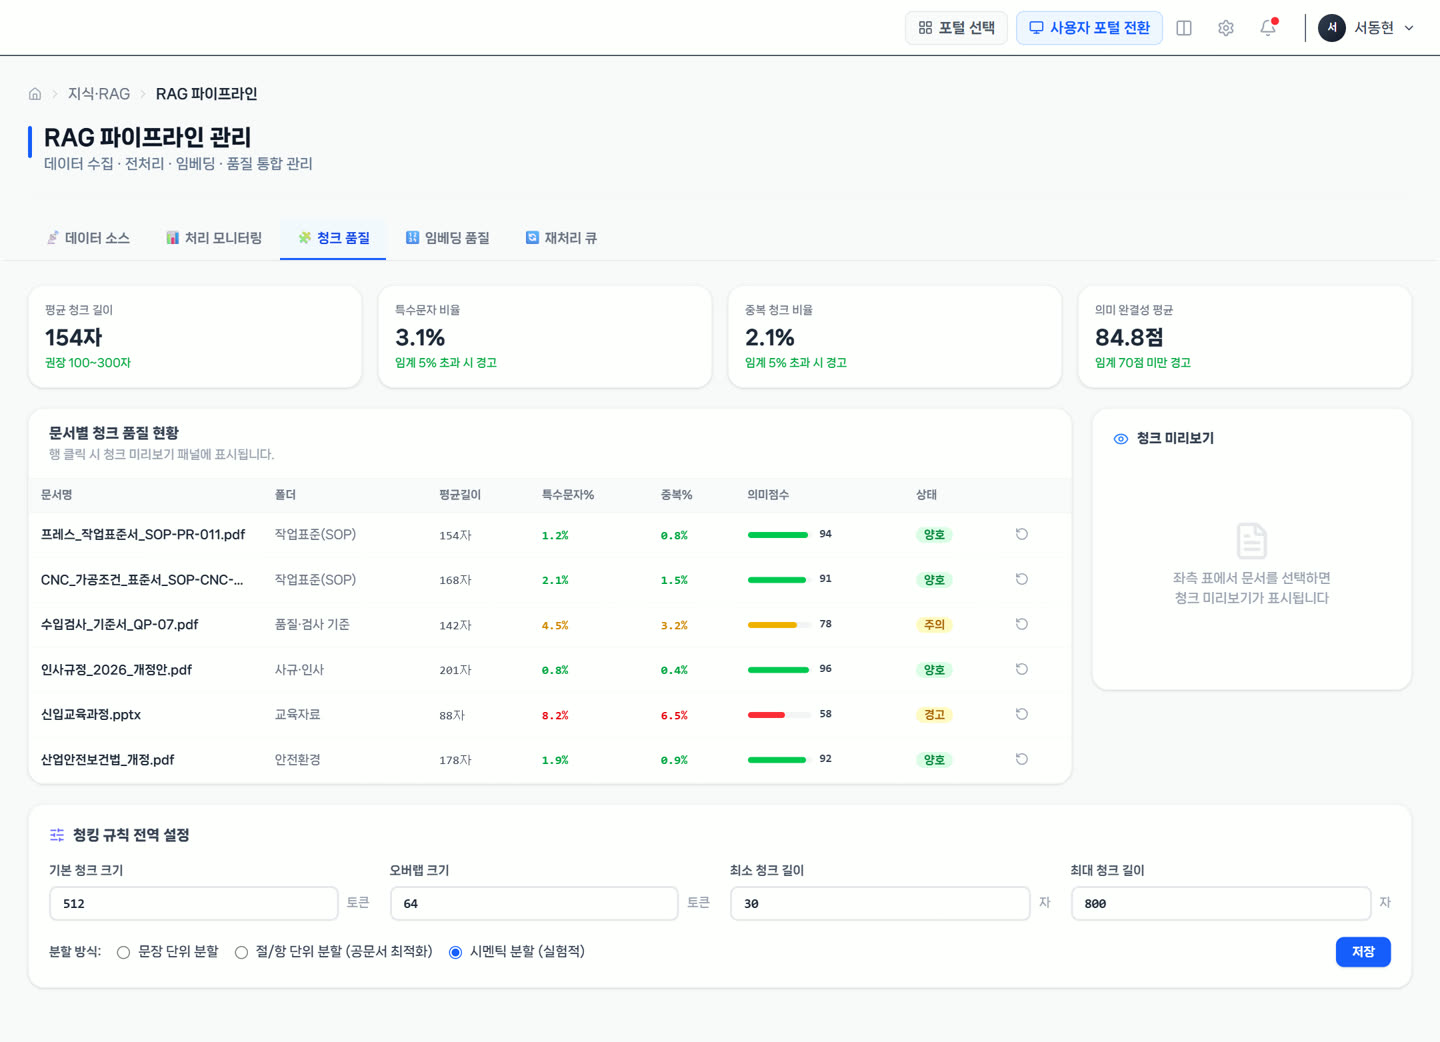Reprocess 프레스_작업표준서_SOP-PR-011.pdf via refresh icon
This screenshot has width=1440, height=1042.
click(x=1022, y=534)
